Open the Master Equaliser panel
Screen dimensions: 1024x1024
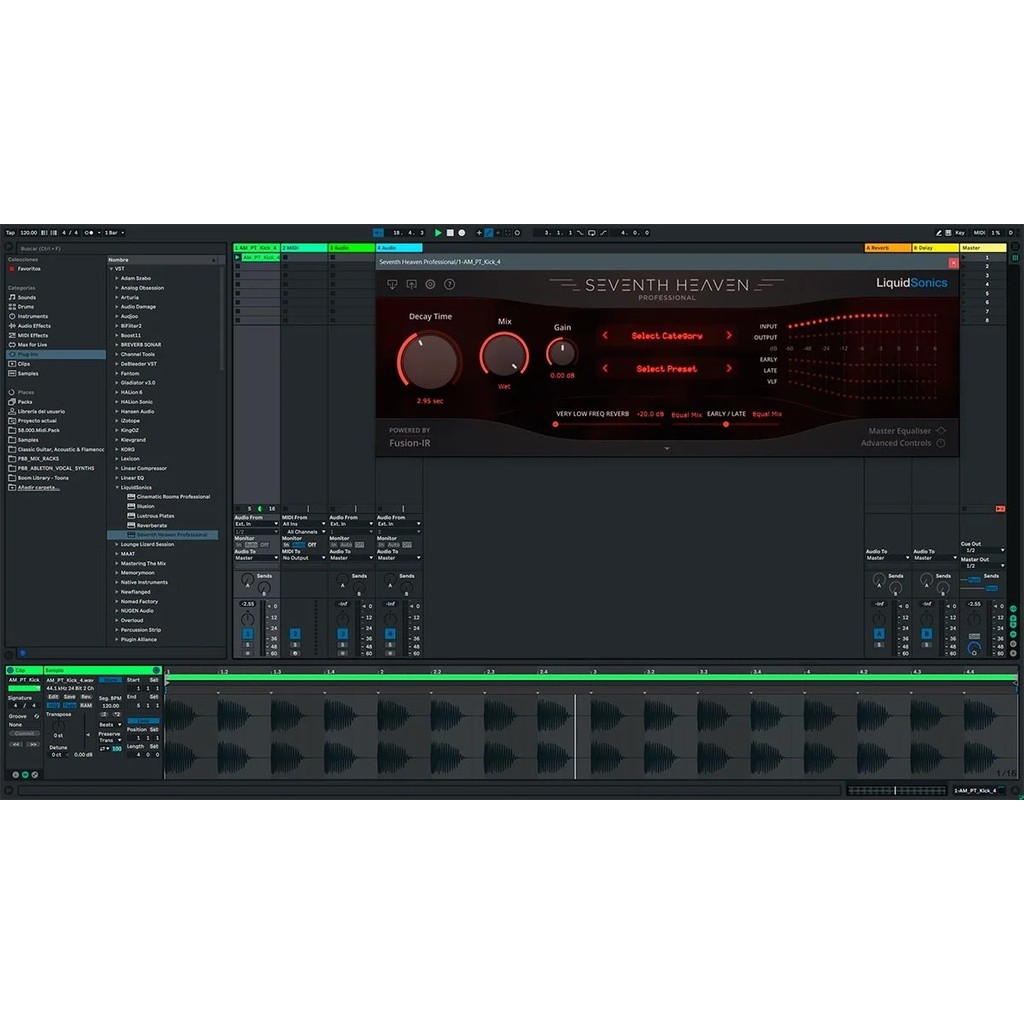click(x=907, y=430)
